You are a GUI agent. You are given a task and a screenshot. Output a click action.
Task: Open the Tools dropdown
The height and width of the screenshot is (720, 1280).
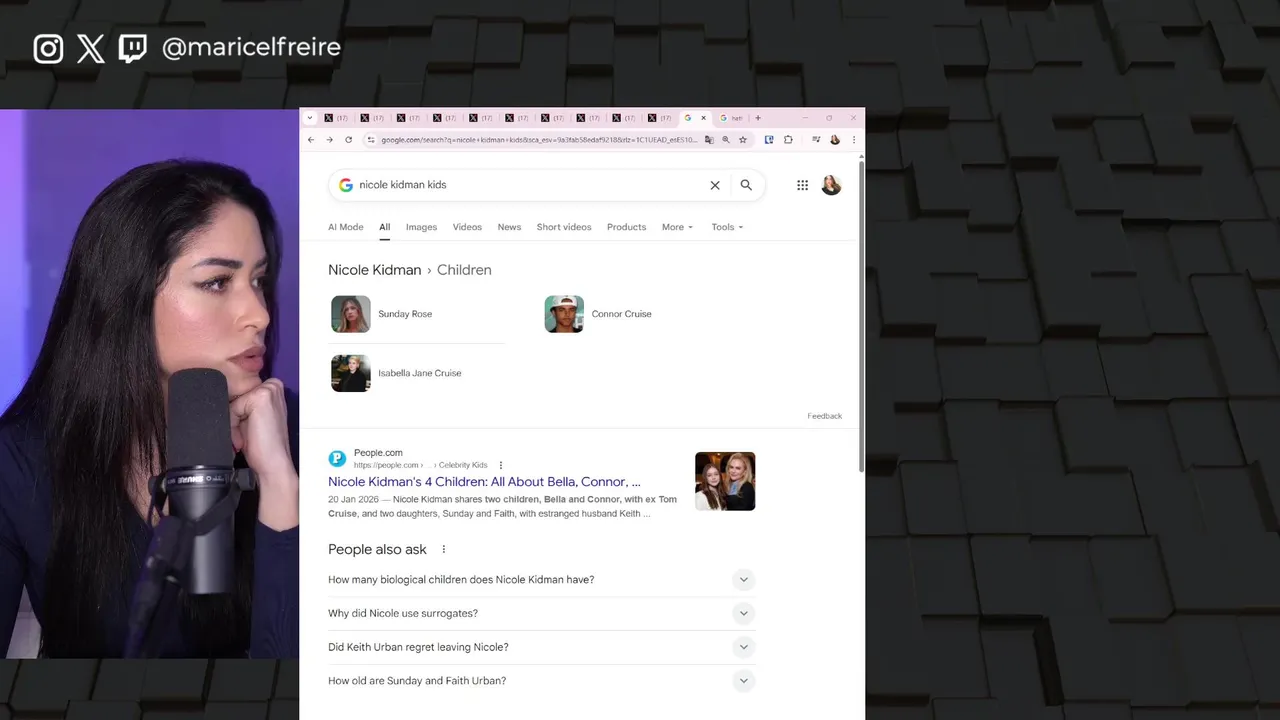pyautogui.click(x=727, y=227)
